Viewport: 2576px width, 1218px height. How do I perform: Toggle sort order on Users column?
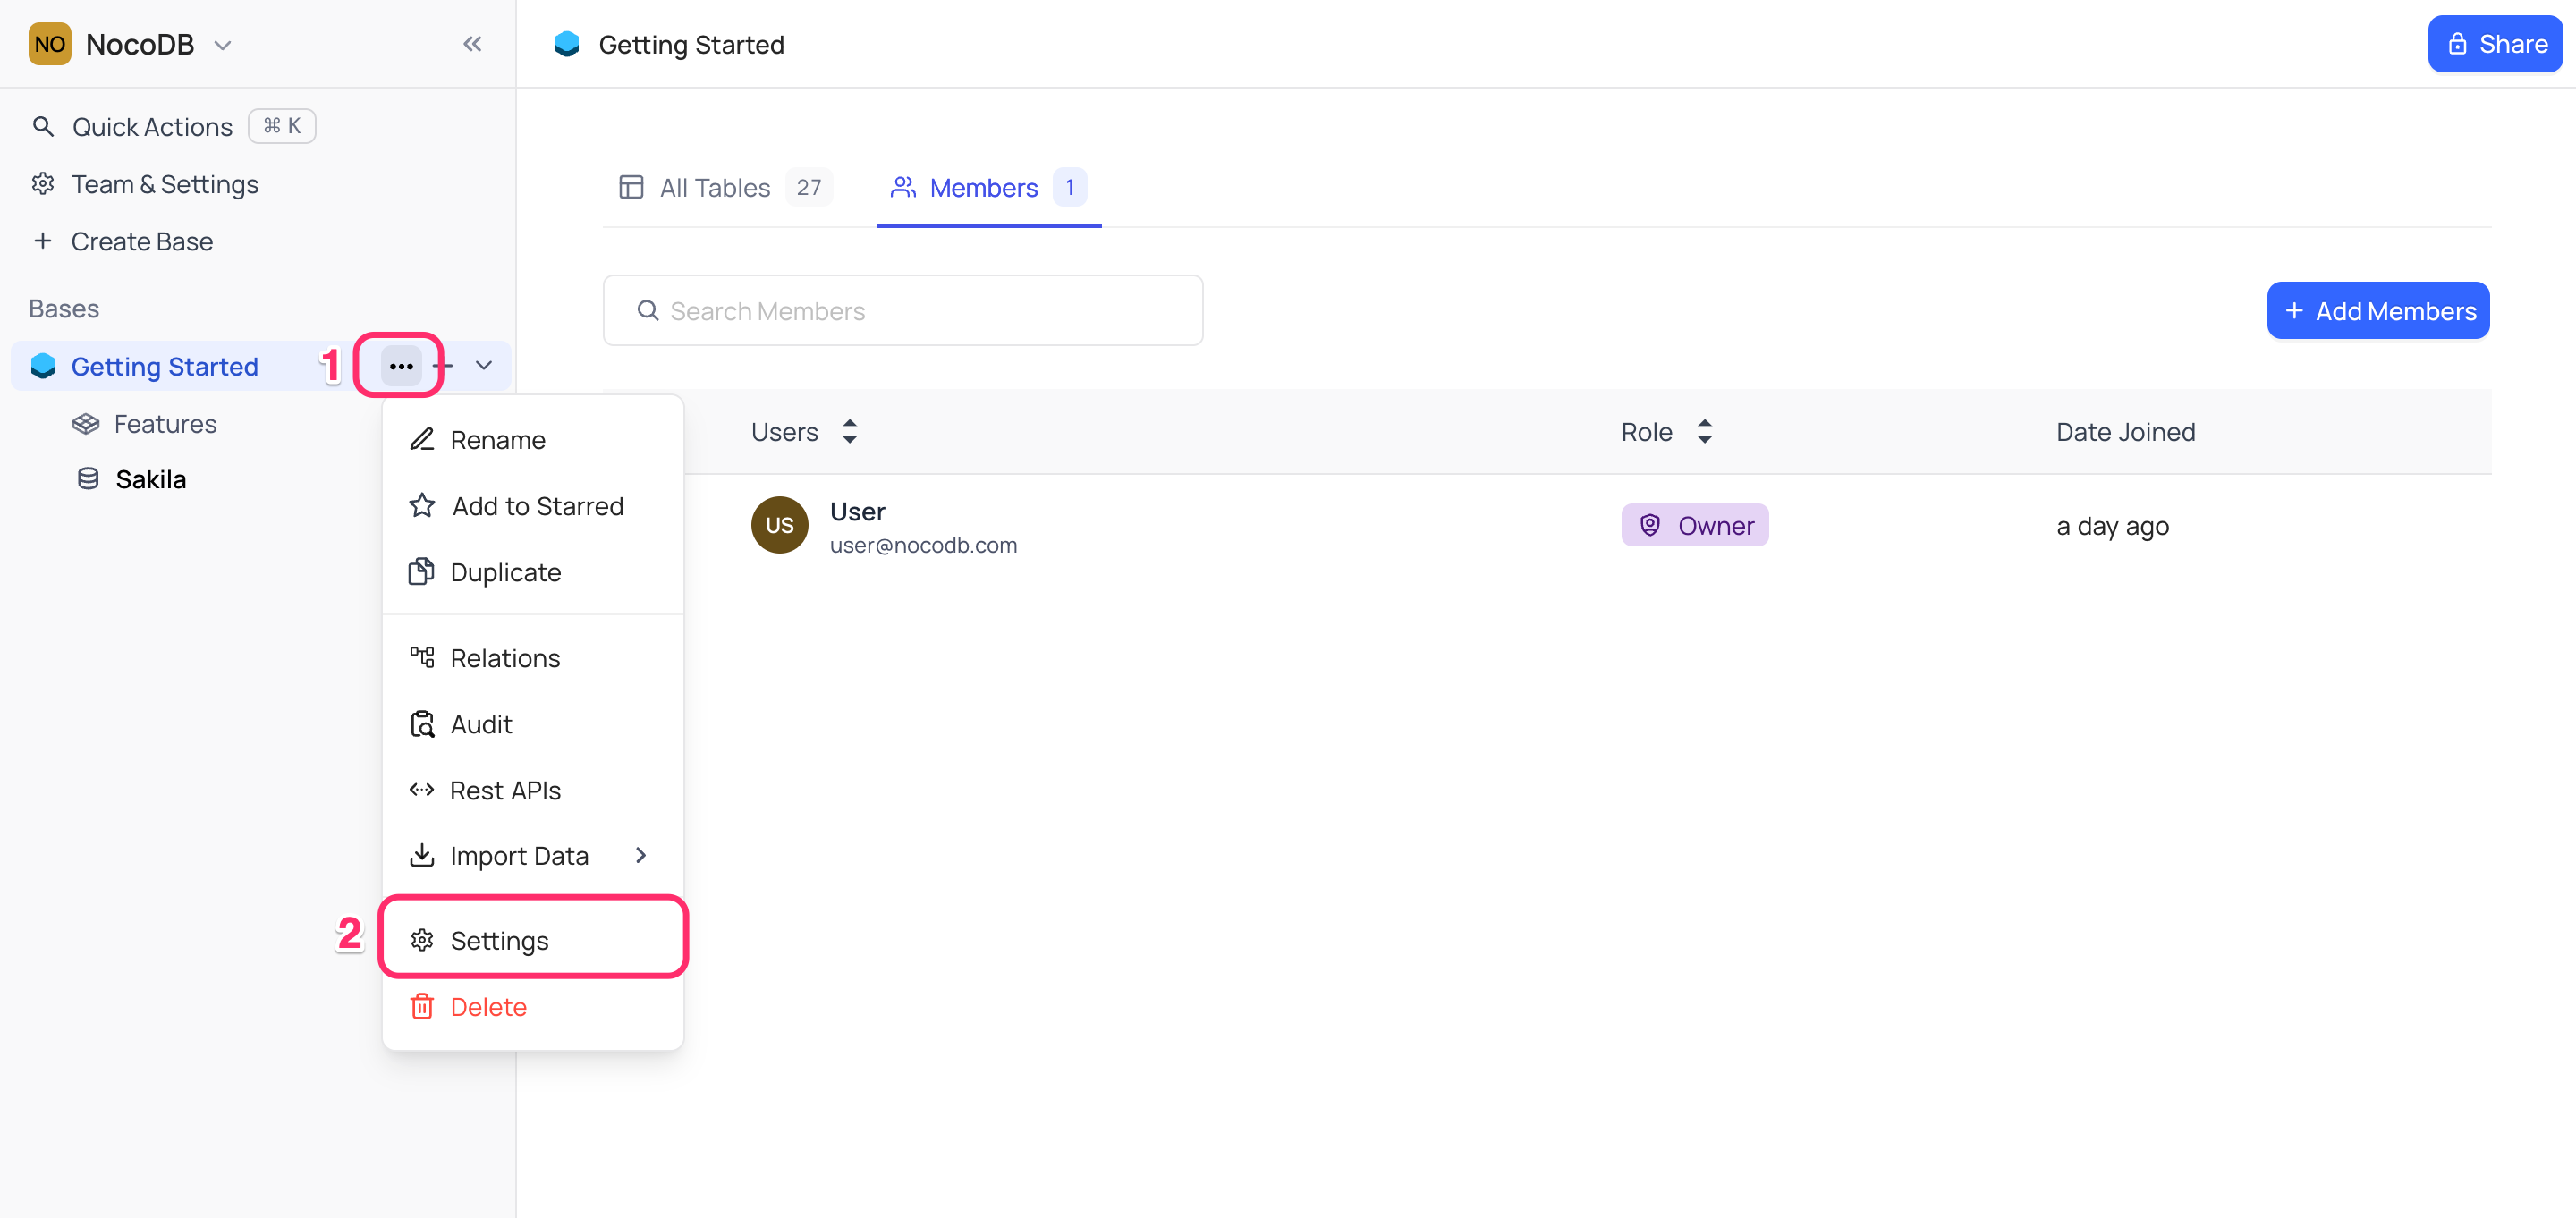[849, 432]
